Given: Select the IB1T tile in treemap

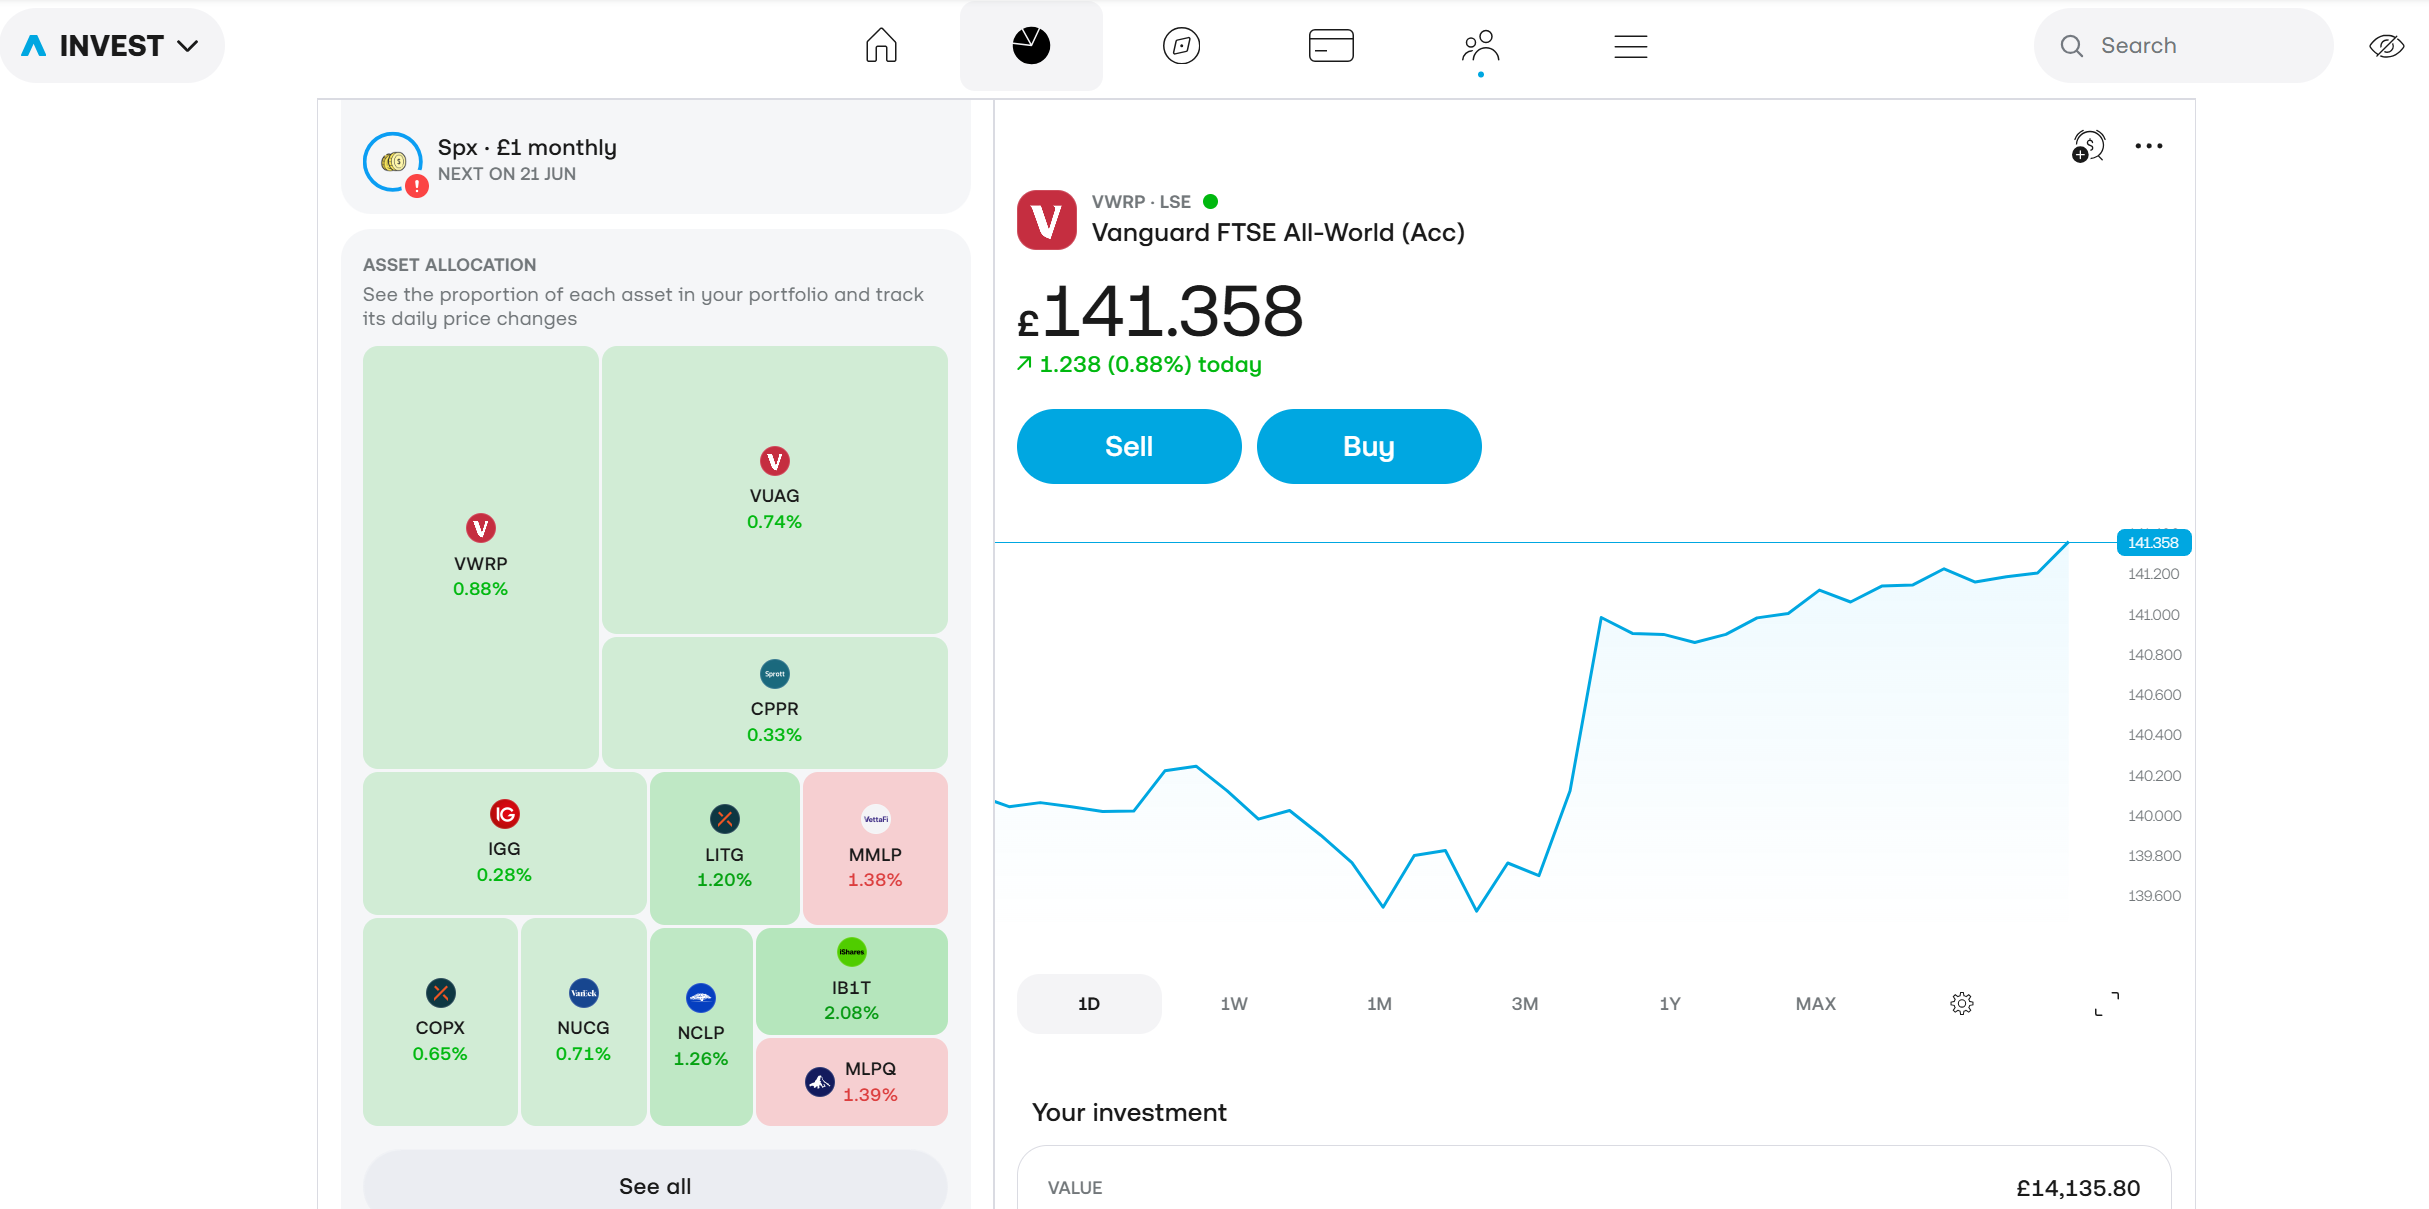Looking at the screenshot, I should (851, 981).
